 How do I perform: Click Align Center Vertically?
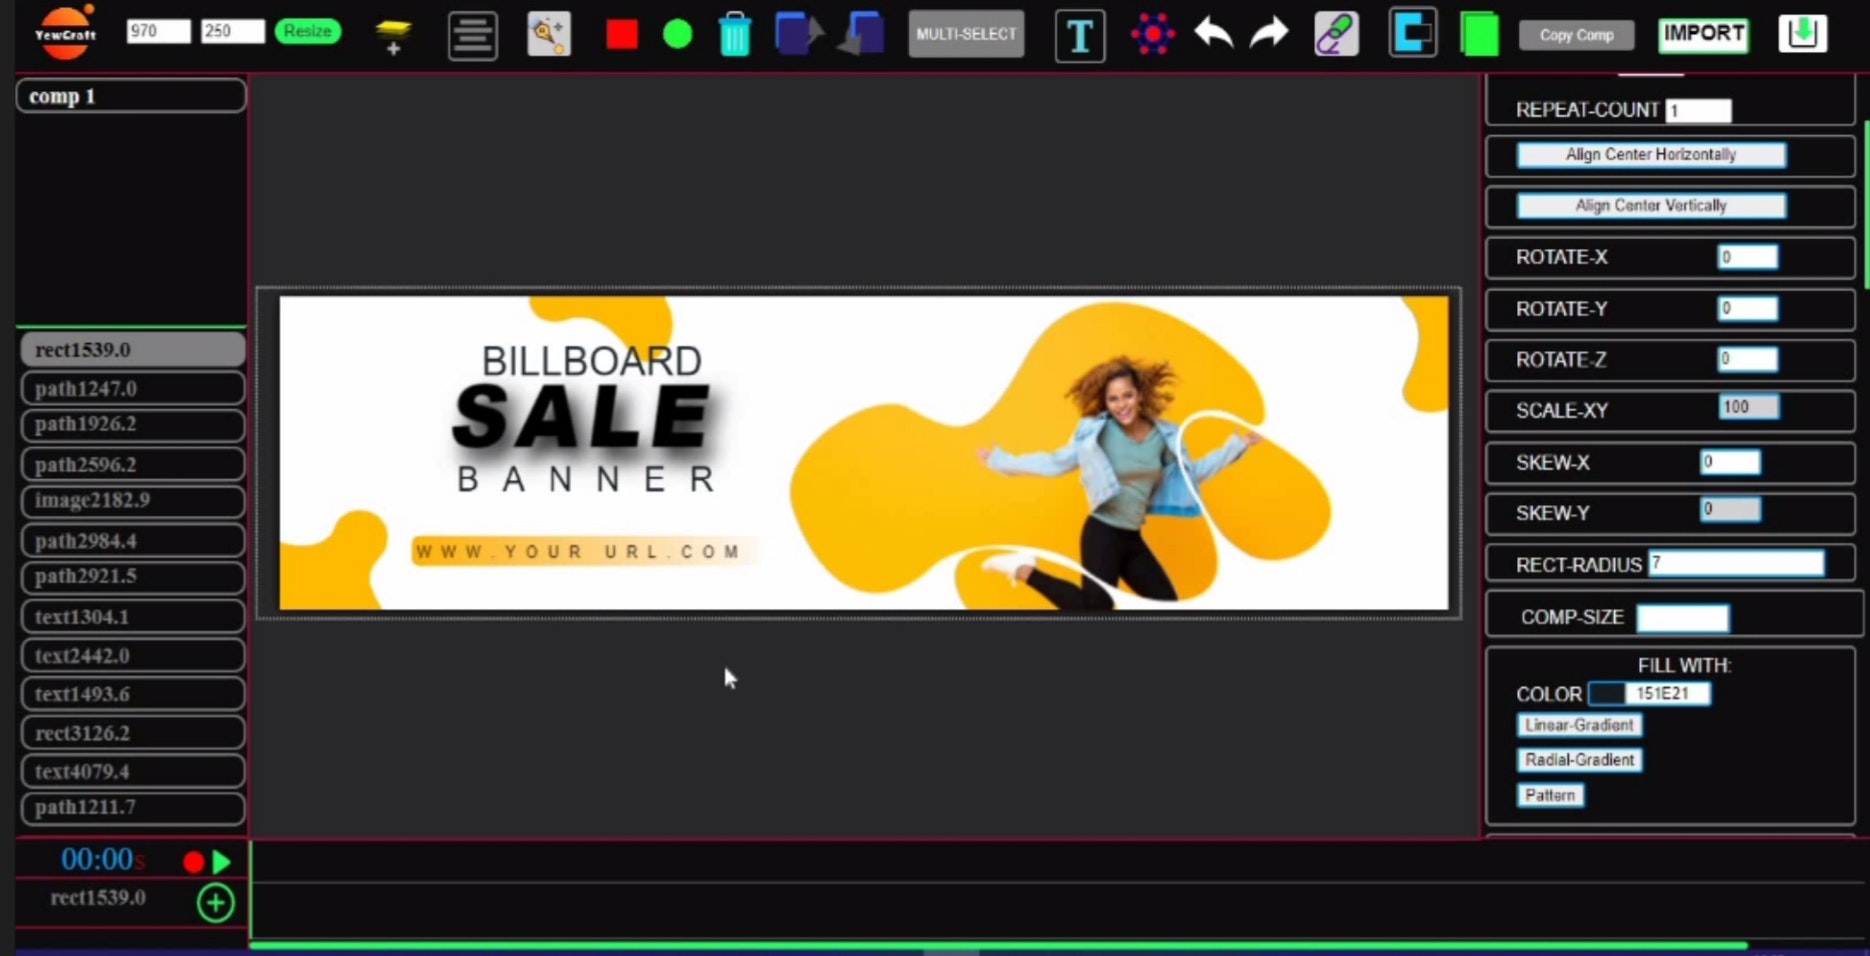(1651, 205)
